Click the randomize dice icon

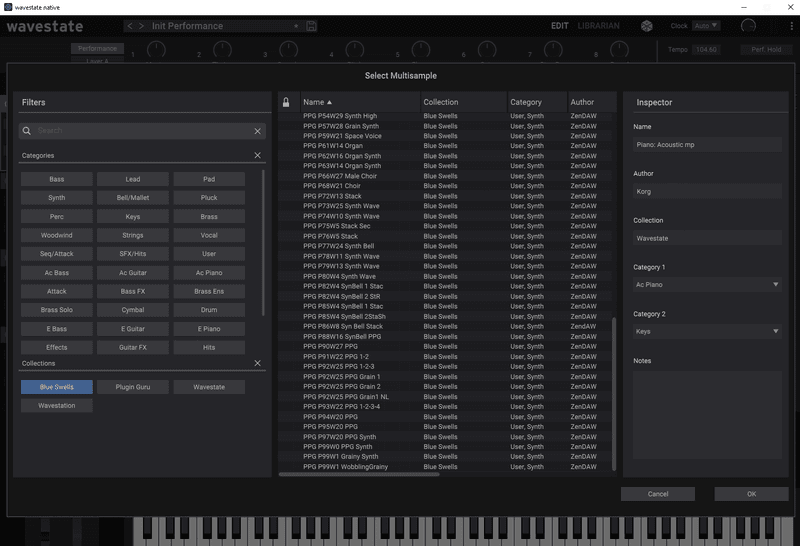point(647,26)
